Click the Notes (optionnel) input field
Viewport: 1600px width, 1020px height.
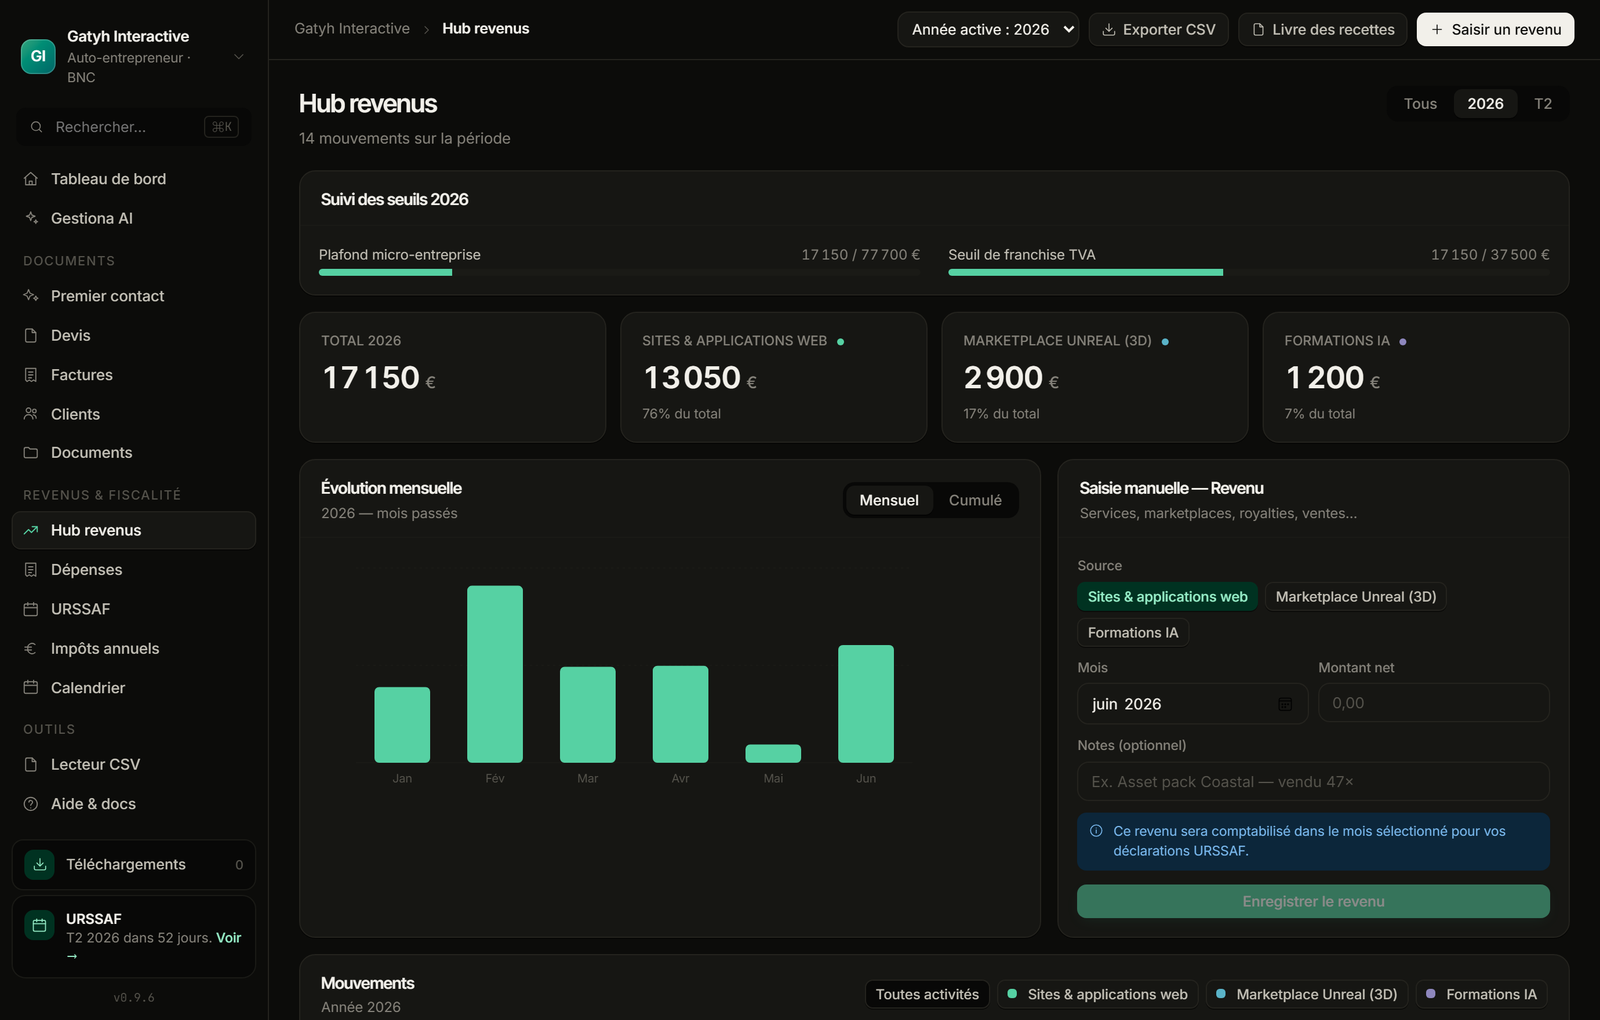[1313, 782]
